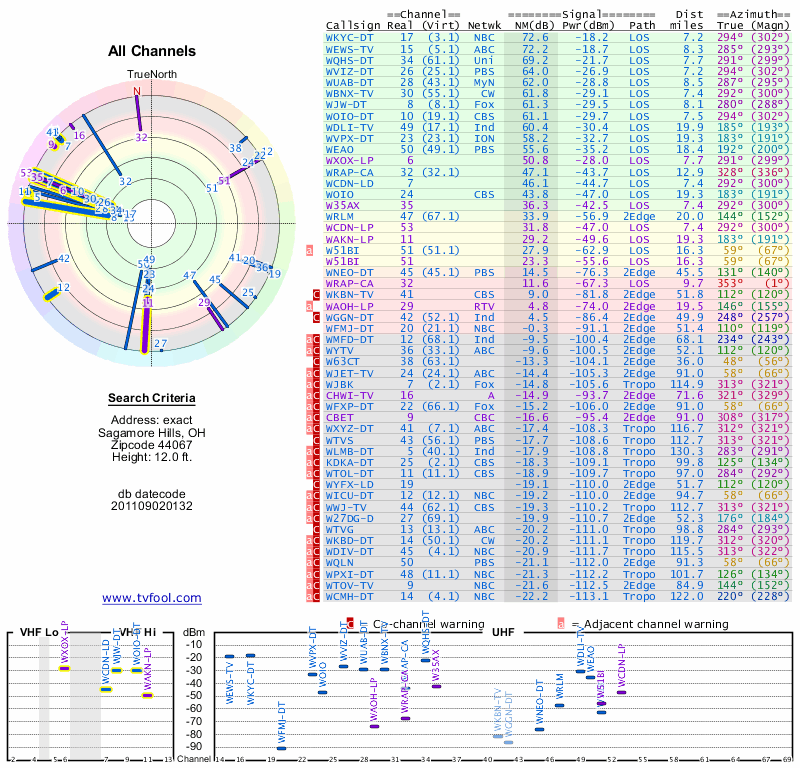Select the WJBK callsign
This screenshot has width=800, height=768.
point(339,384)
